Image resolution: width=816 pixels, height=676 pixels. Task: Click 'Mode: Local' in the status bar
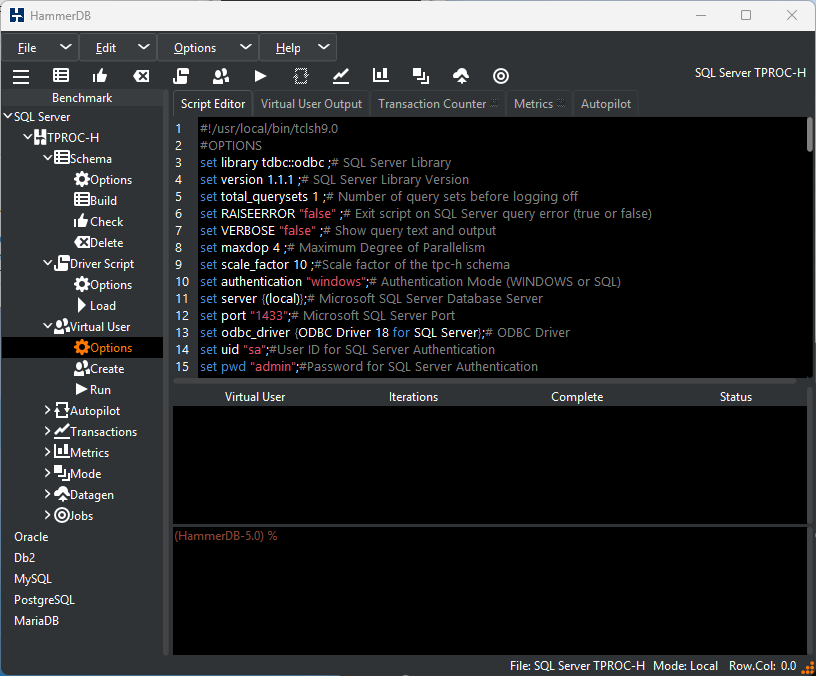point(685,666)
